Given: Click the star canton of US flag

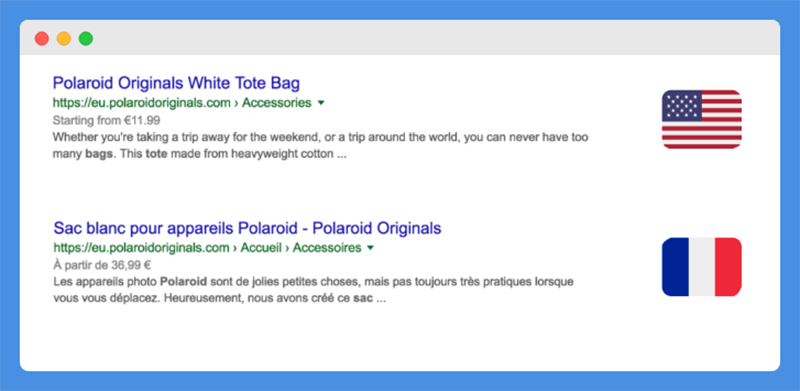Looking at the screenshot, I should [682, 106].
